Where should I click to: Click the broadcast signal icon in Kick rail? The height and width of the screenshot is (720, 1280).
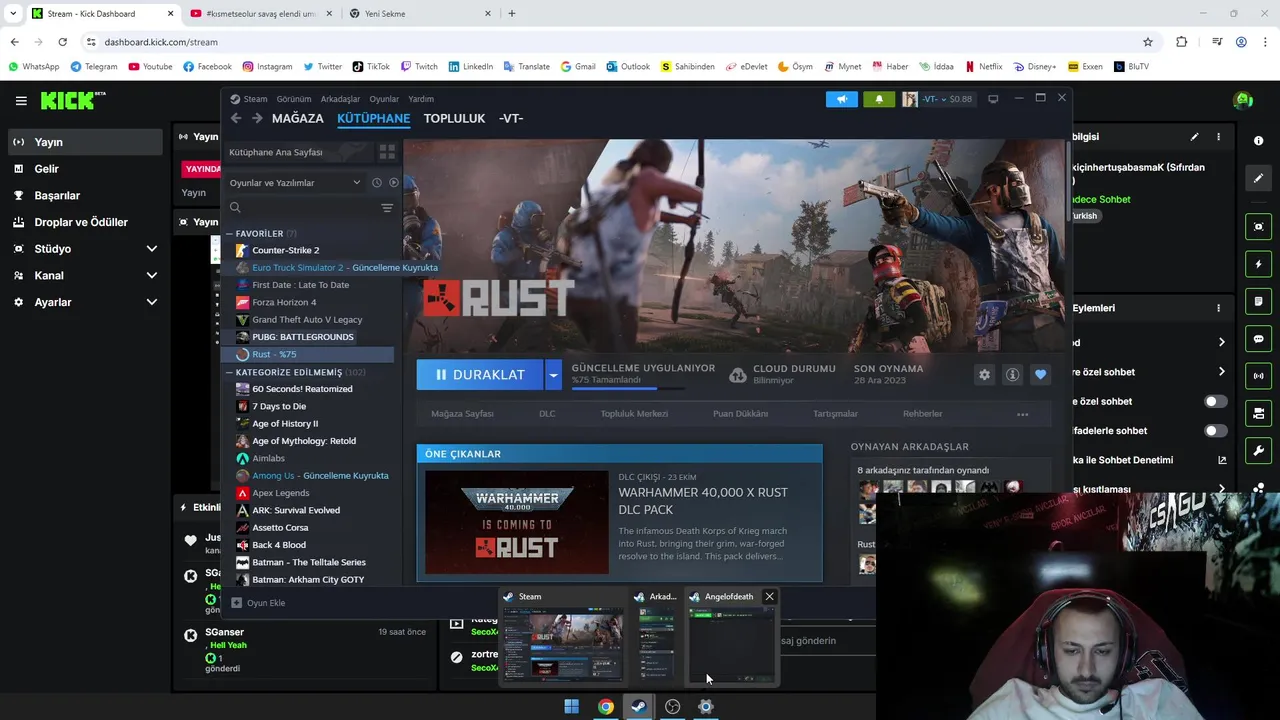(1258, 376)
